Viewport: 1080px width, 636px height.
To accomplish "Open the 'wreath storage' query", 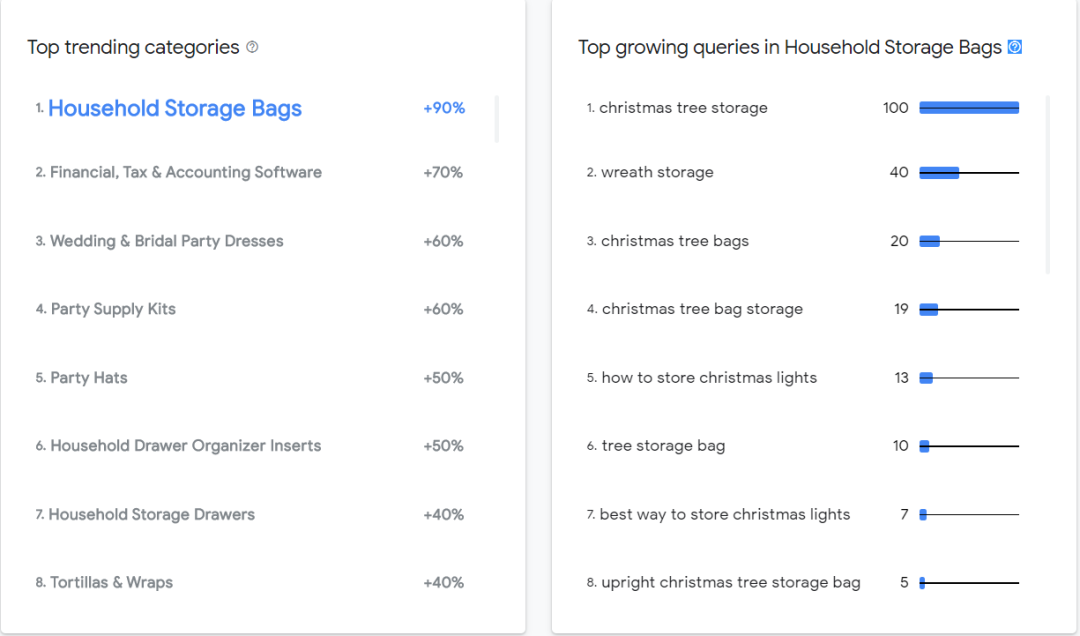I will pos(657,172).
